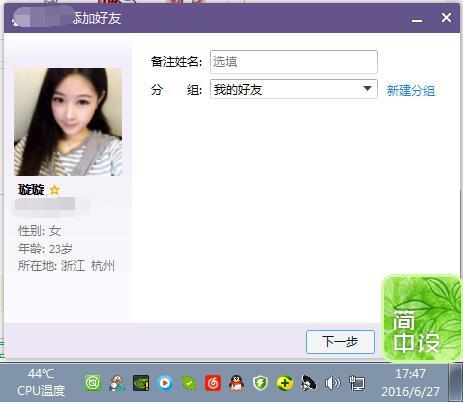Open the satellite dish tray icon

[308, 383]
